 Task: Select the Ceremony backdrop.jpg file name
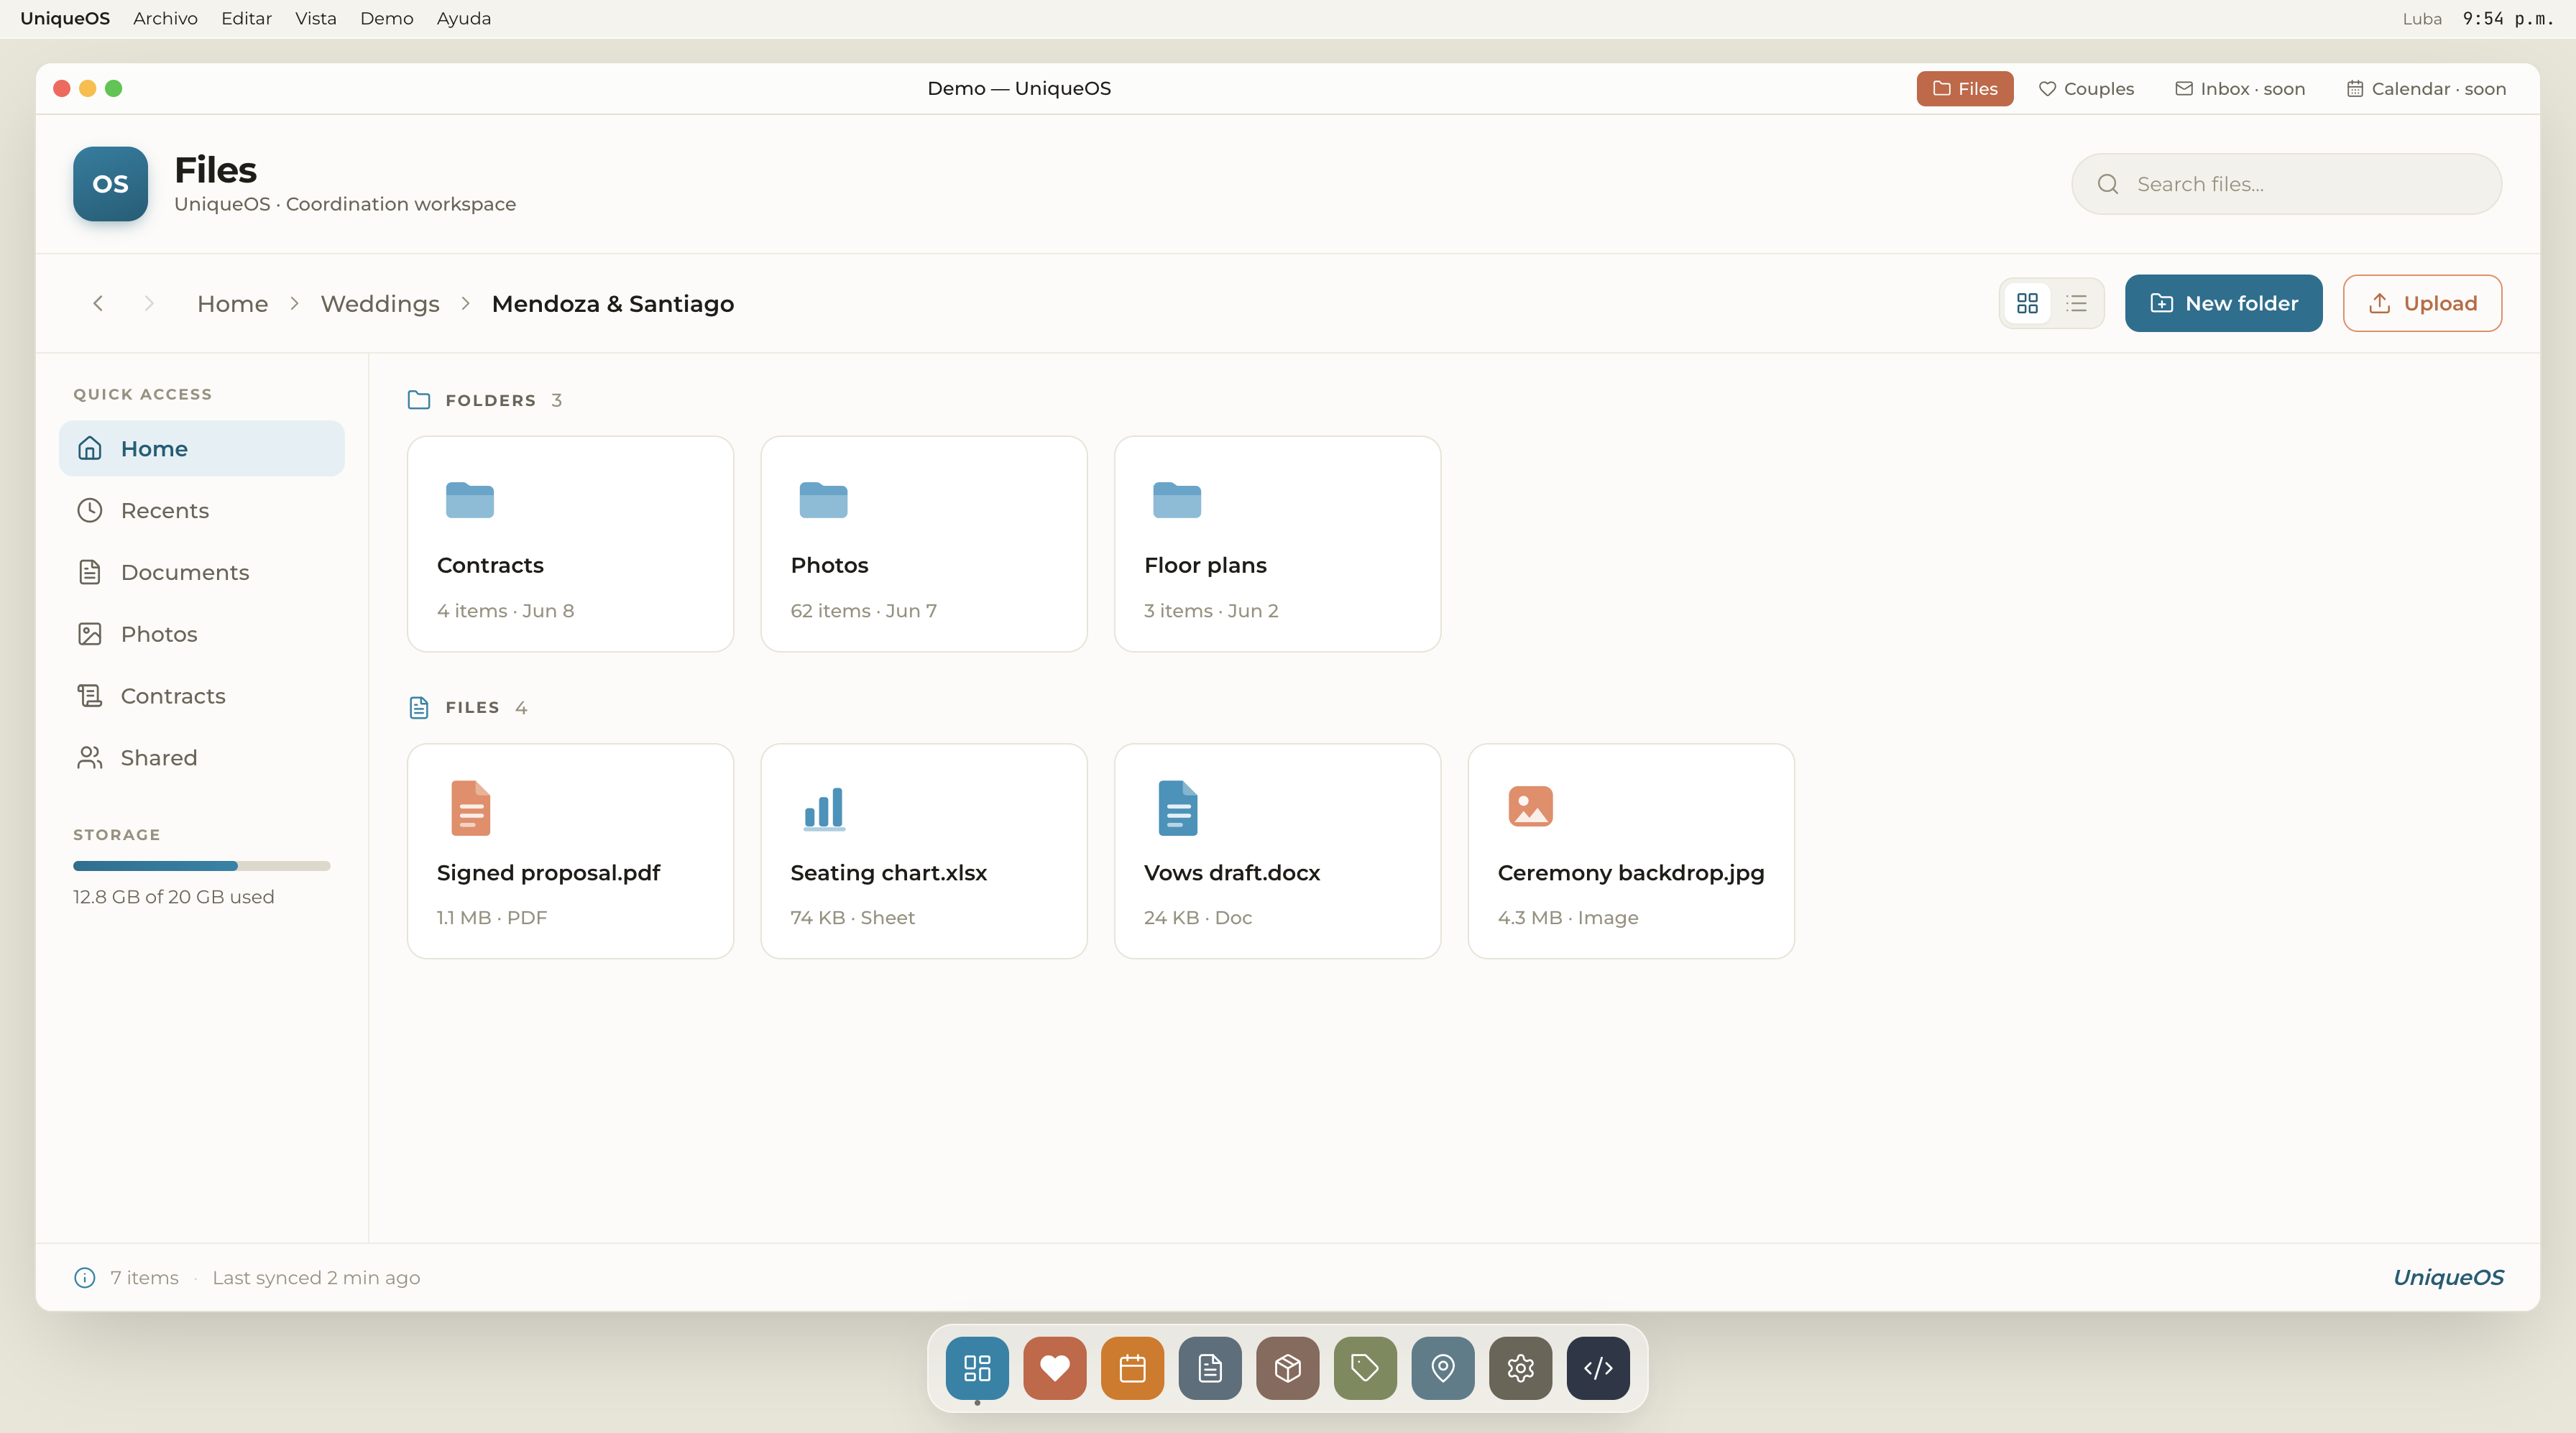[1631, 872]
